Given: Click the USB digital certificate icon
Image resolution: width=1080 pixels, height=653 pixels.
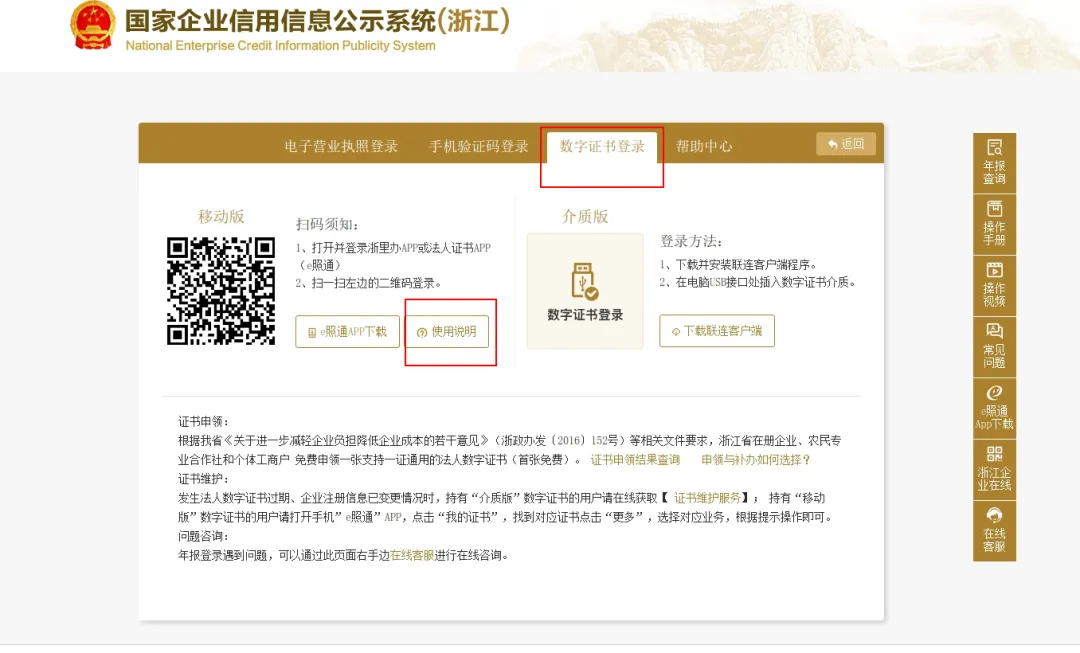Looking at the screenshot, I should [x=584, y=281].
